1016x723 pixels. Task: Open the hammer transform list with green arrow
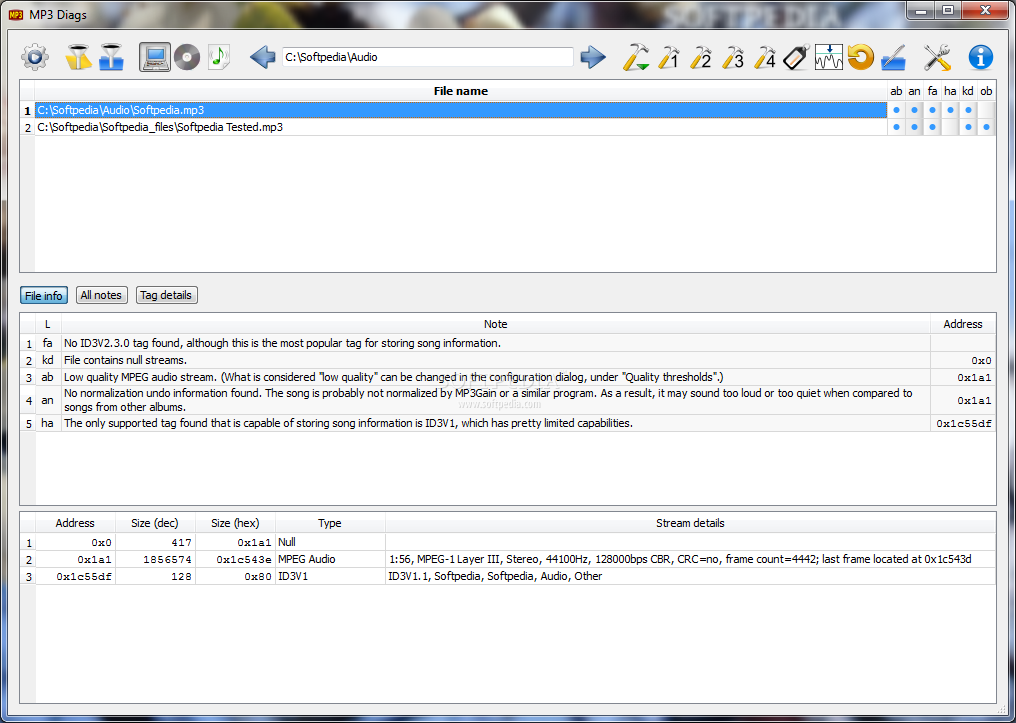tap(636, 57)
